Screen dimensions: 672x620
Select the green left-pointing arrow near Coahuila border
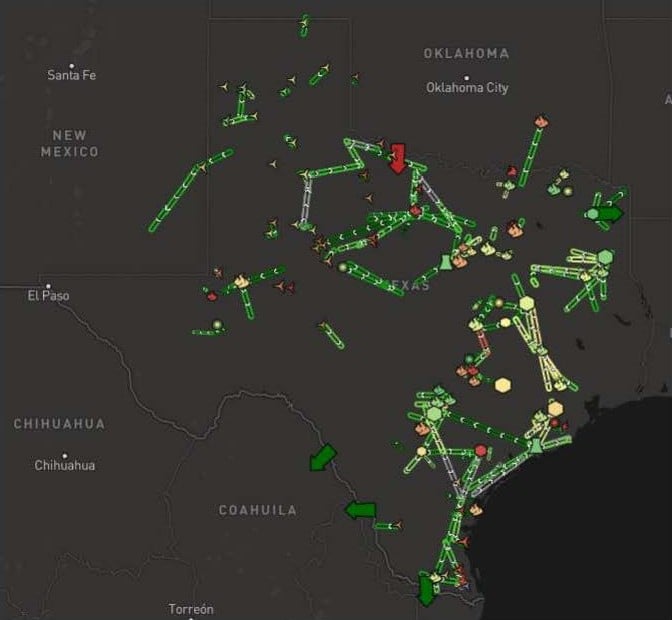pyautogui.click(x=360, y=510)
